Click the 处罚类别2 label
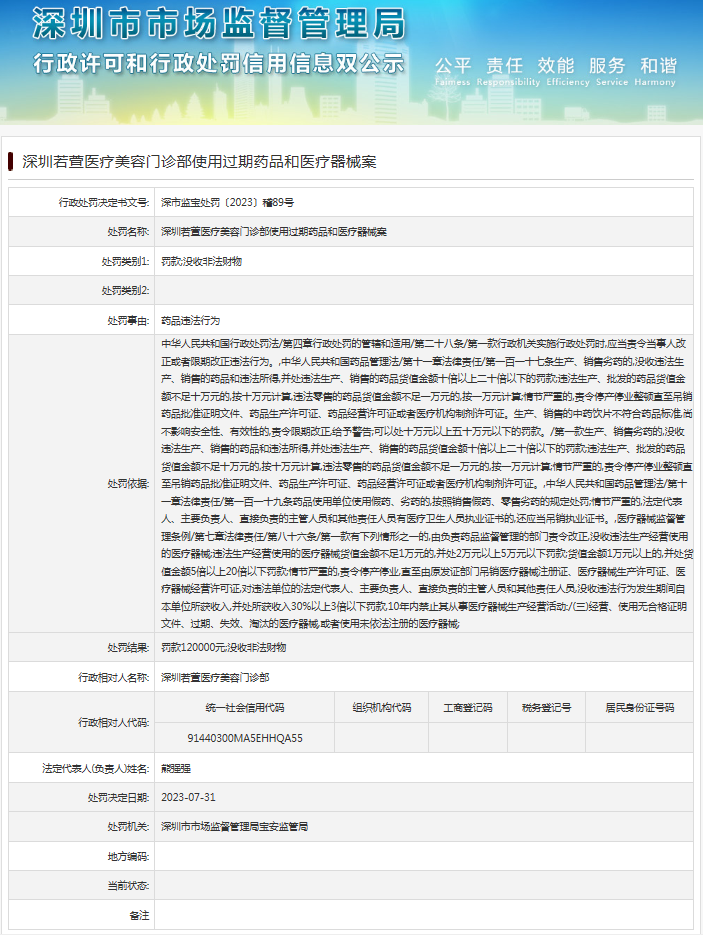The width and height of the screenshot is (703, 935). 125,290
